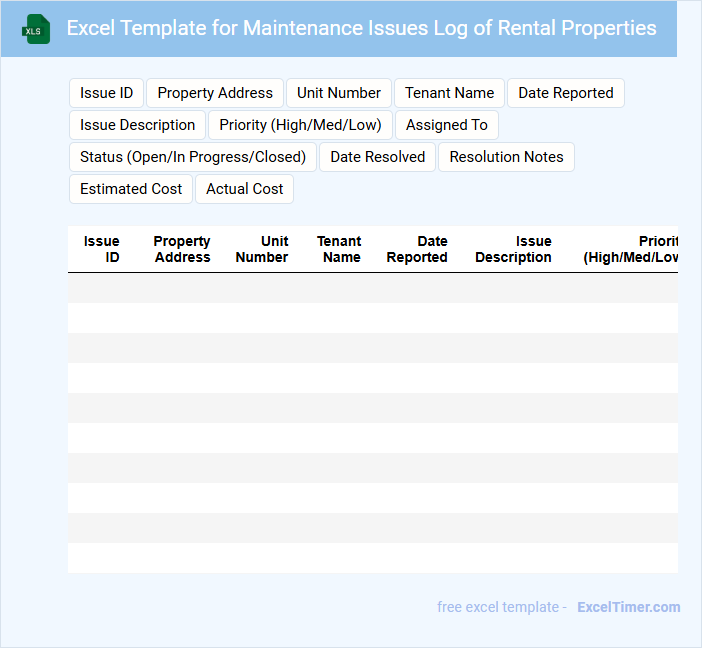Image resolution: width=702 pixels, height=648 pixels.
Task: Click the Estimated Cost tag
Action: pos(131,189)
